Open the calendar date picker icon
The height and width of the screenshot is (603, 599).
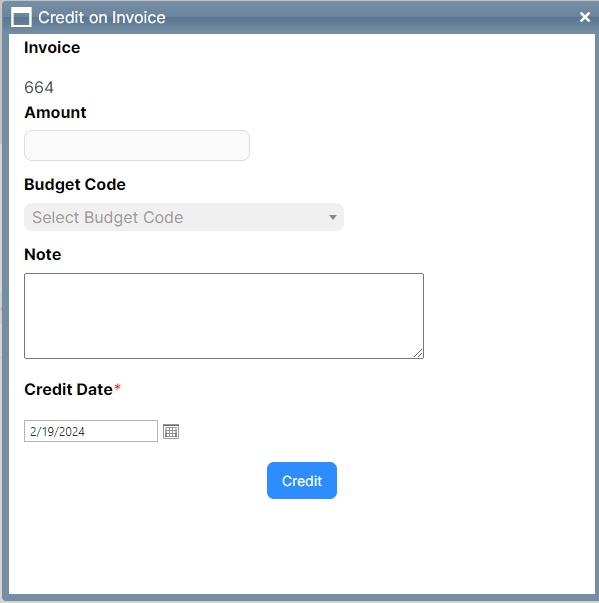[171, 431]
